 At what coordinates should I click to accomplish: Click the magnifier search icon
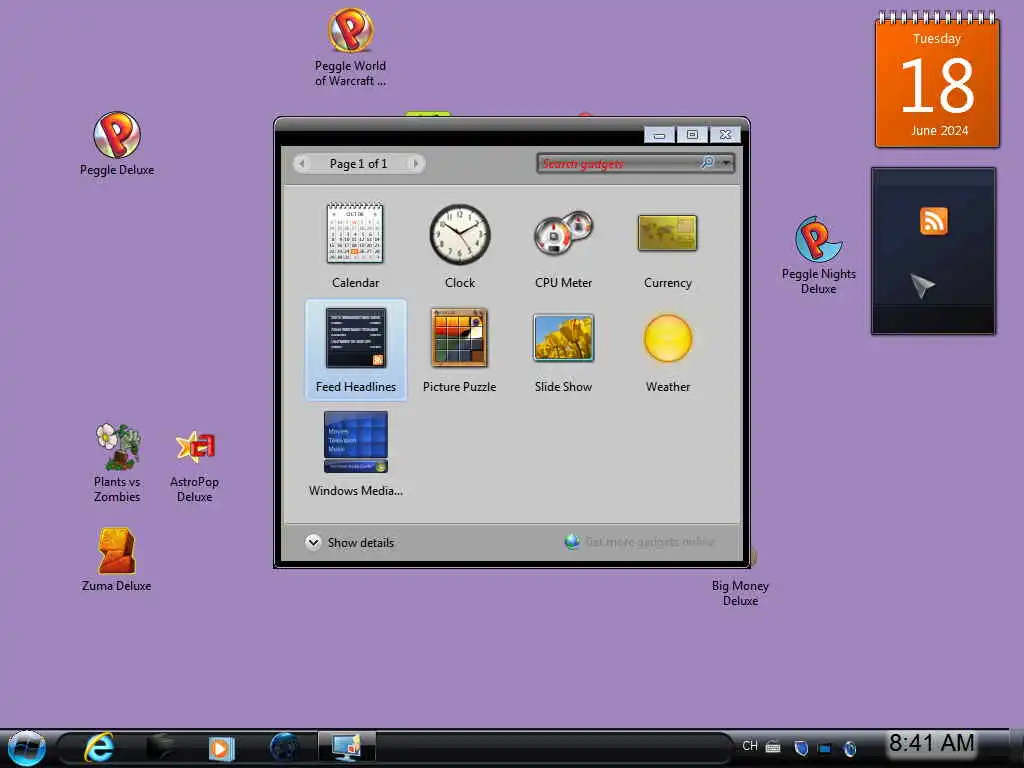point(708,162)
